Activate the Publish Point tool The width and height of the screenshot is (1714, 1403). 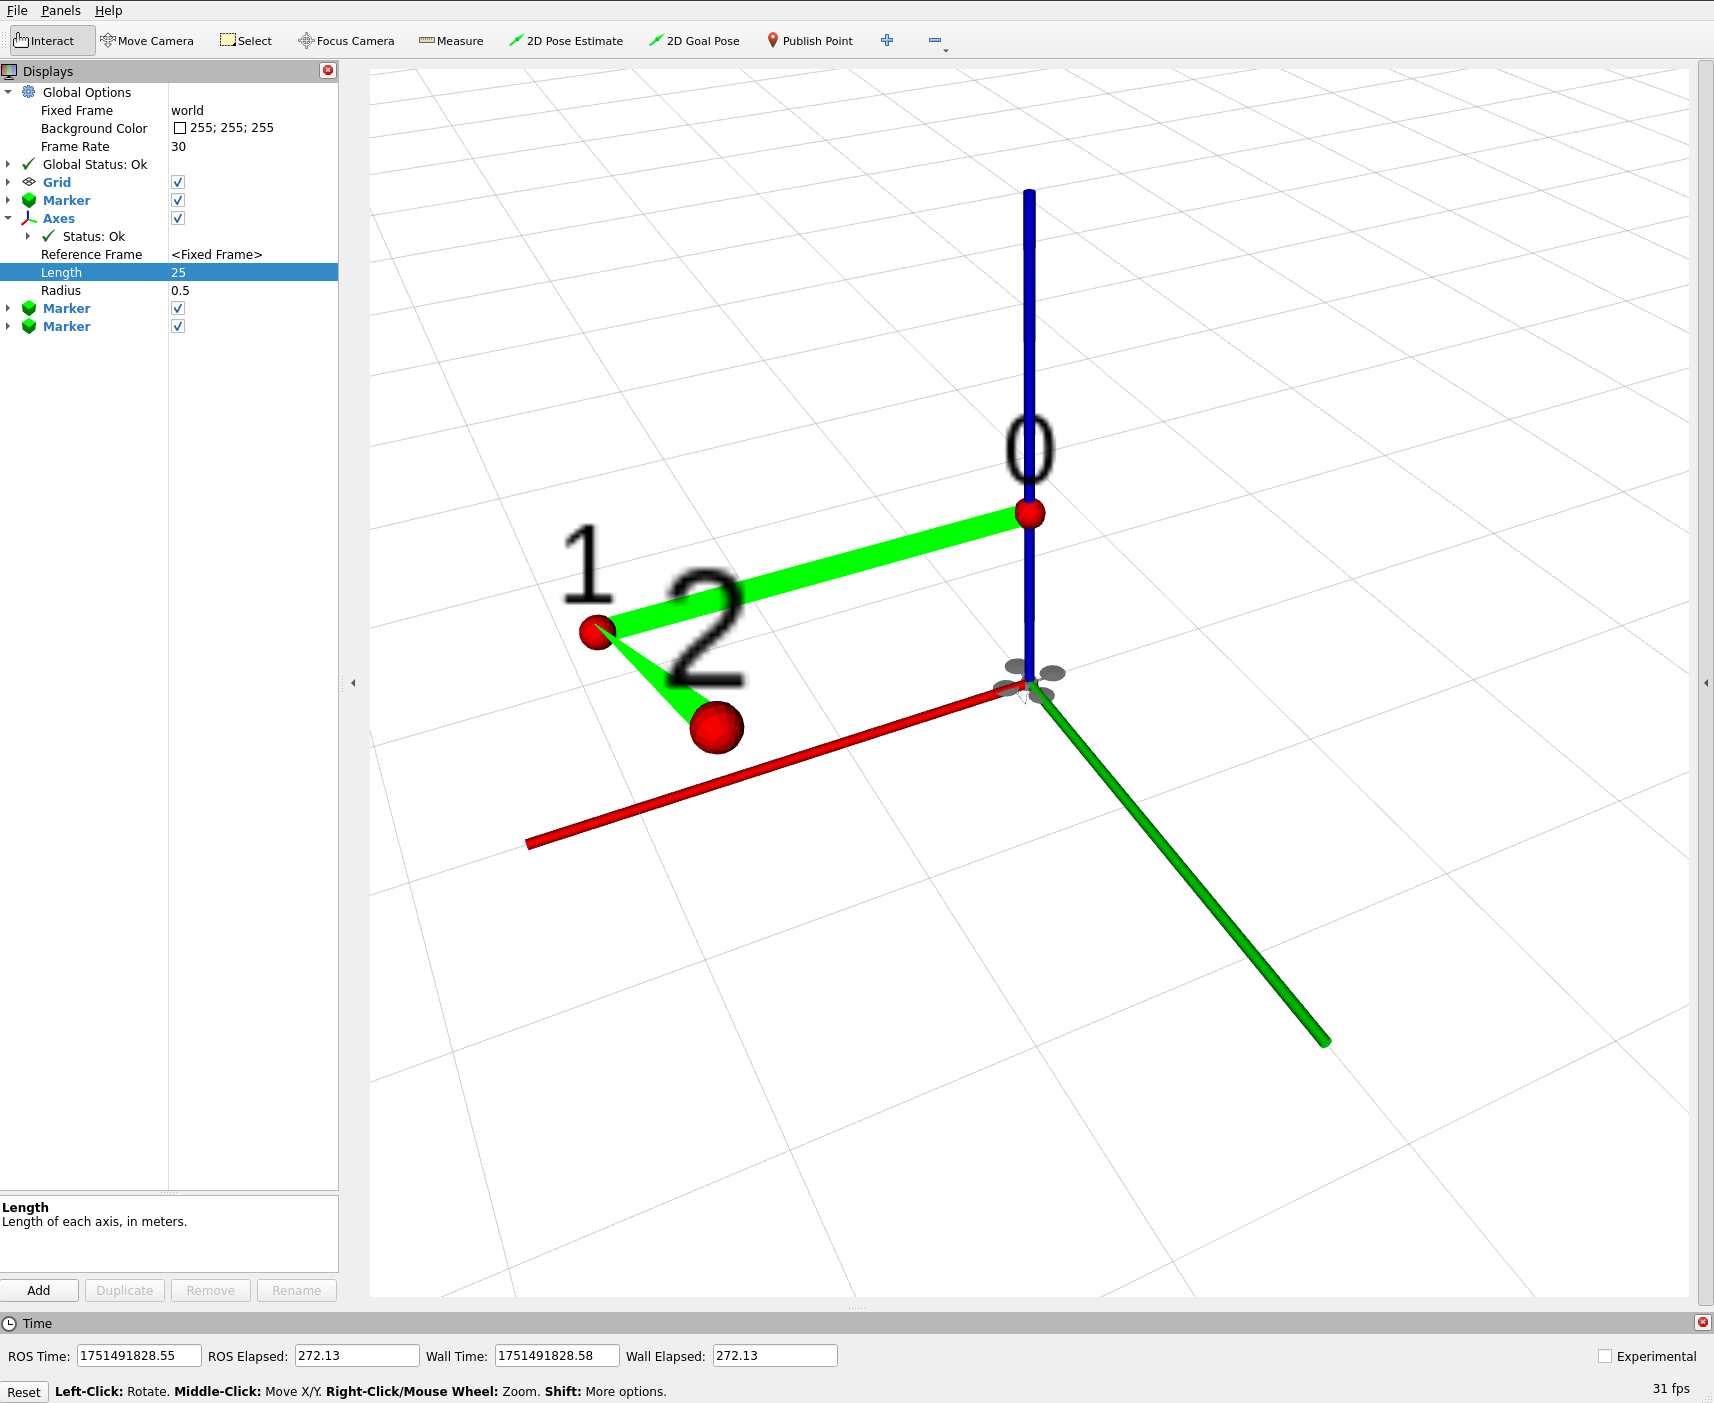tap(810, 41)
